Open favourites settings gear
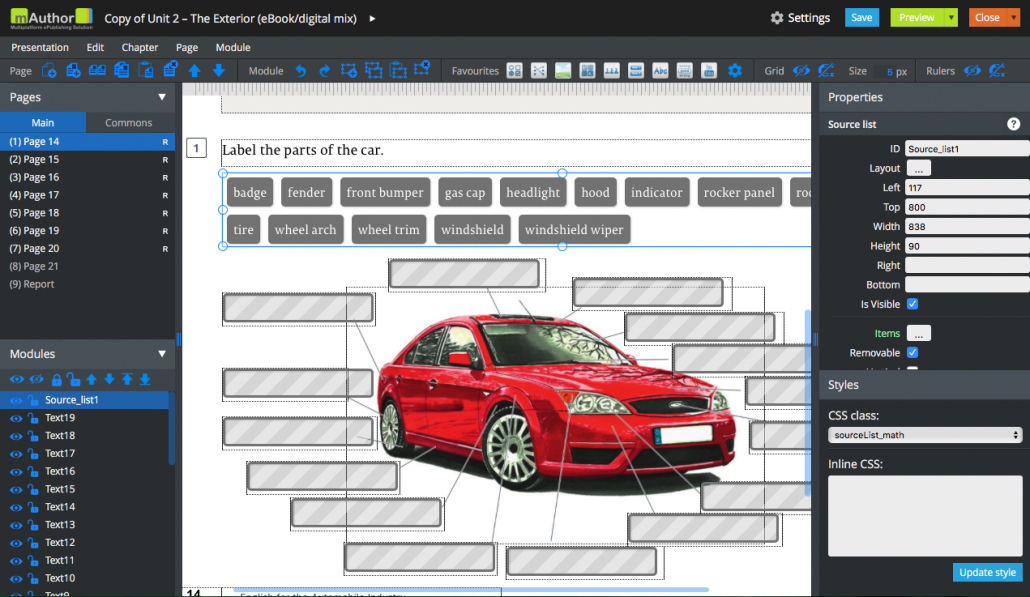 coord(734,70)
